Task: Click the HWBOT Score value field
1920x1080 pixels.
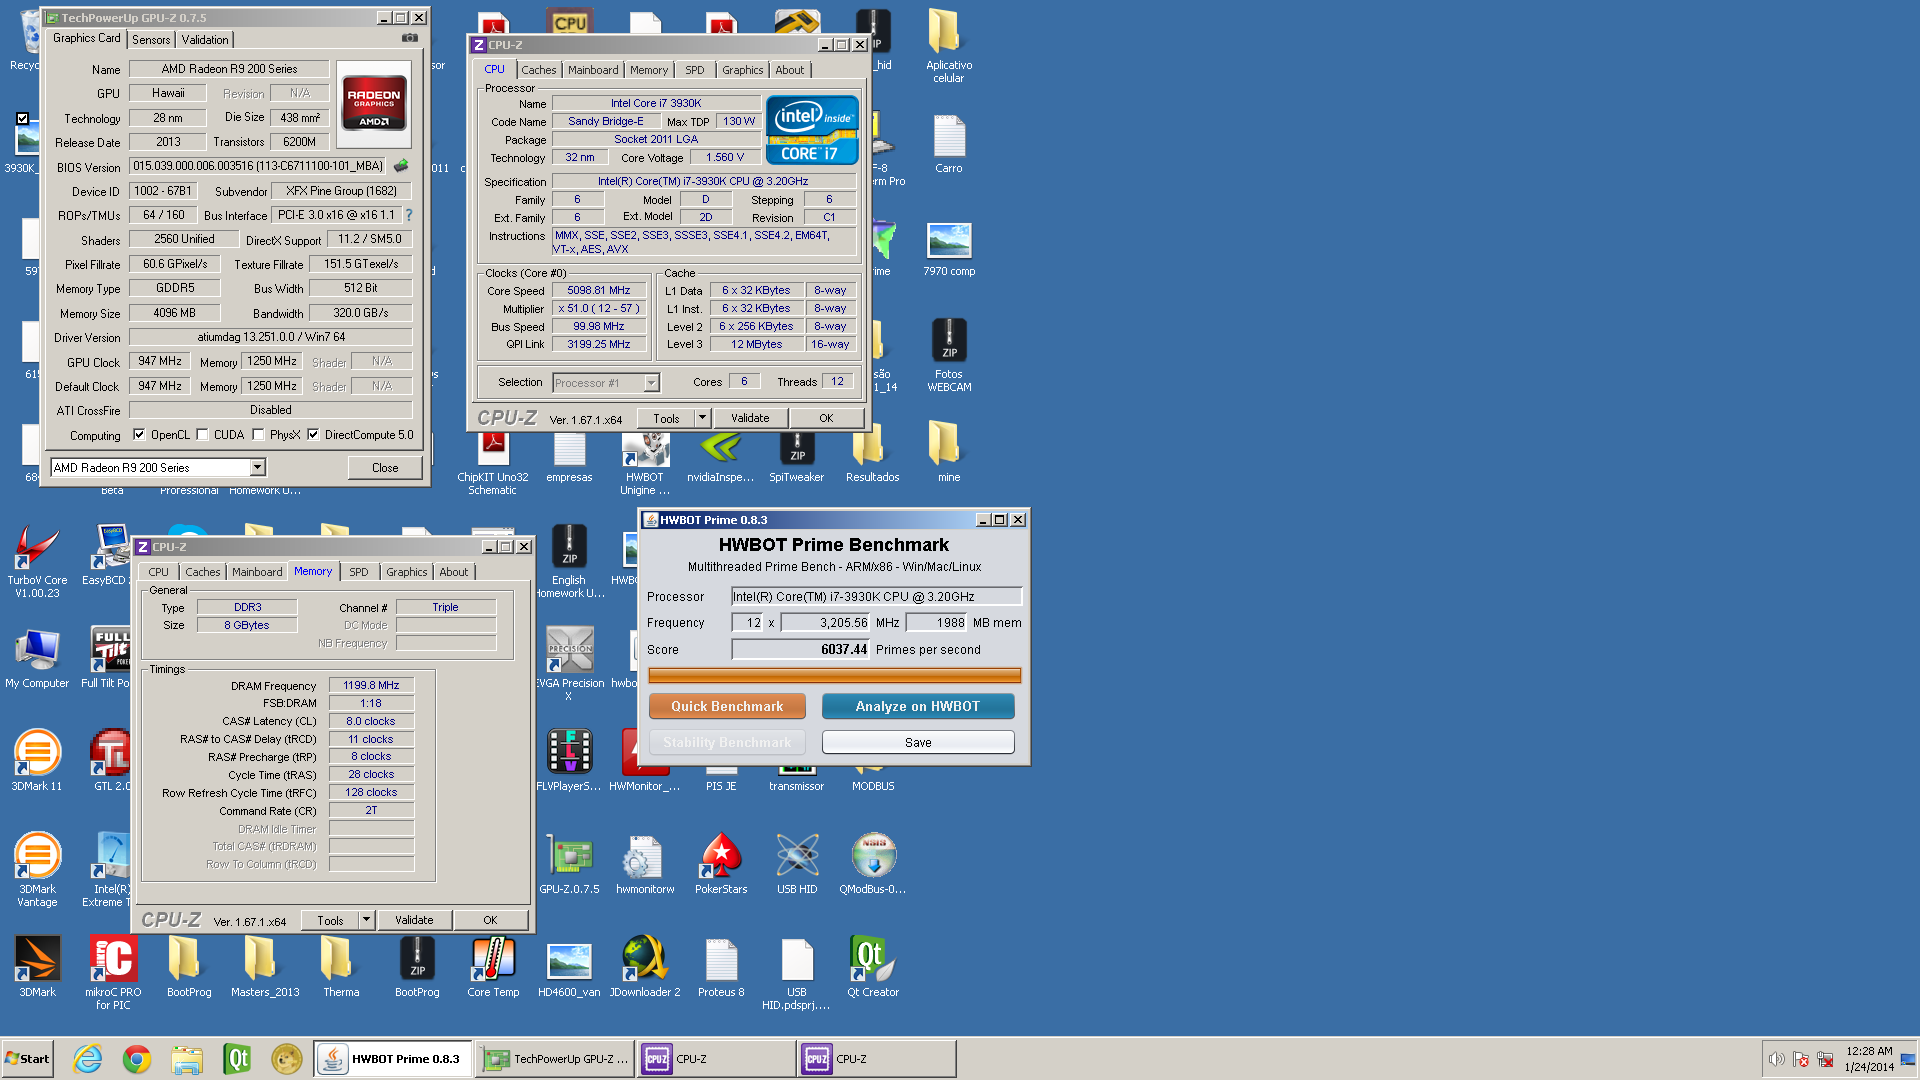Action: click(x=801, y=649)
